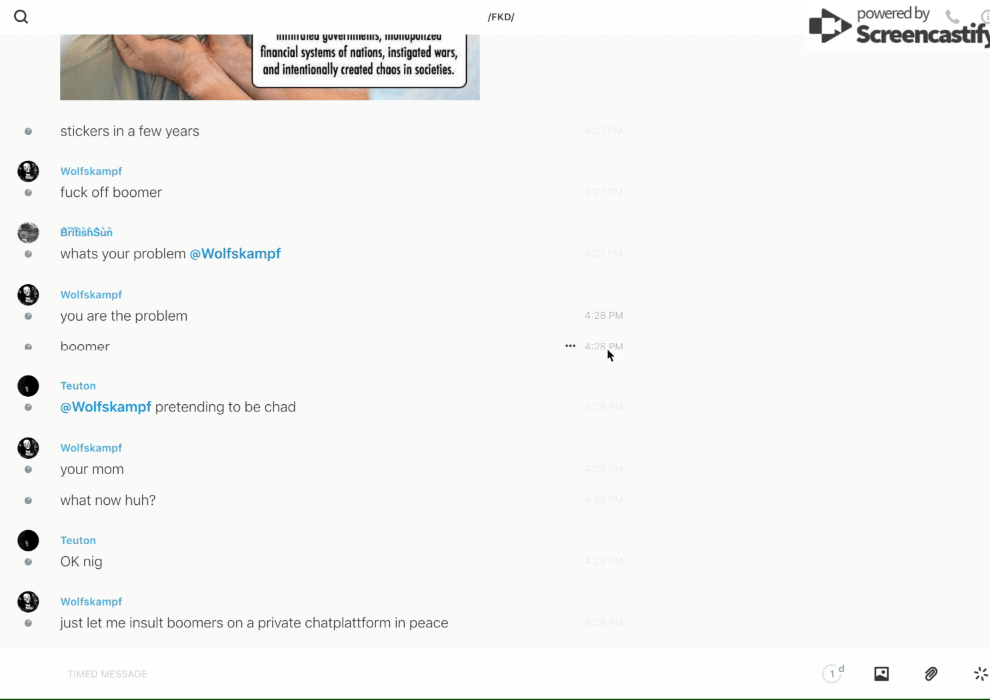The width and height of the screenshot is (990, 700).
Task: Click the /FKD/ conversation title
Action: pos(501,17)
